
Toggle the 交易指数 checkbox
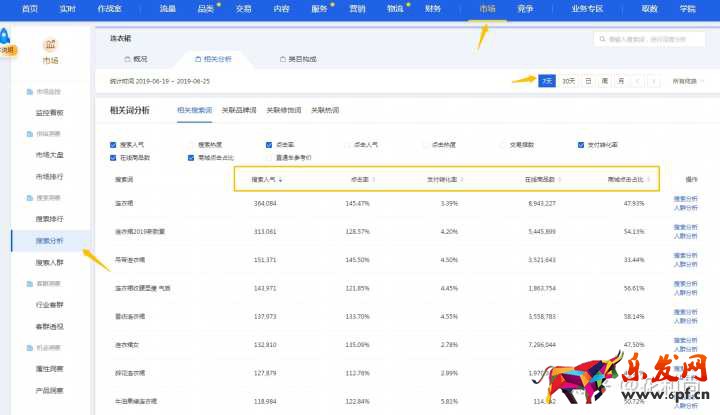click(503, 144)
